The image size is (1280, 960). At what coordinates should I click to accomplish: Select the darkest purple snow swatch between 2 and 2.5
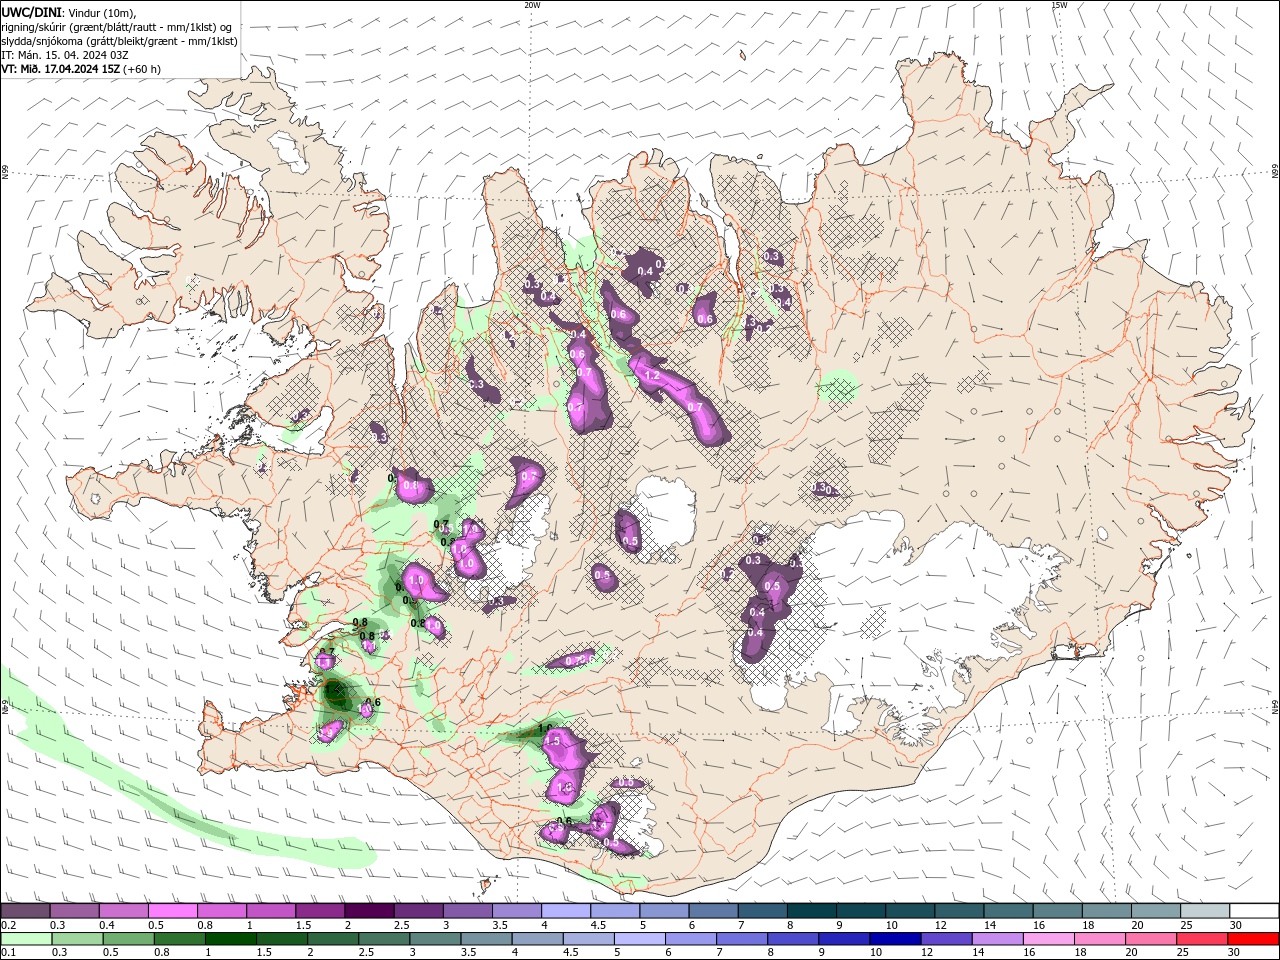[x=369, y=911]
